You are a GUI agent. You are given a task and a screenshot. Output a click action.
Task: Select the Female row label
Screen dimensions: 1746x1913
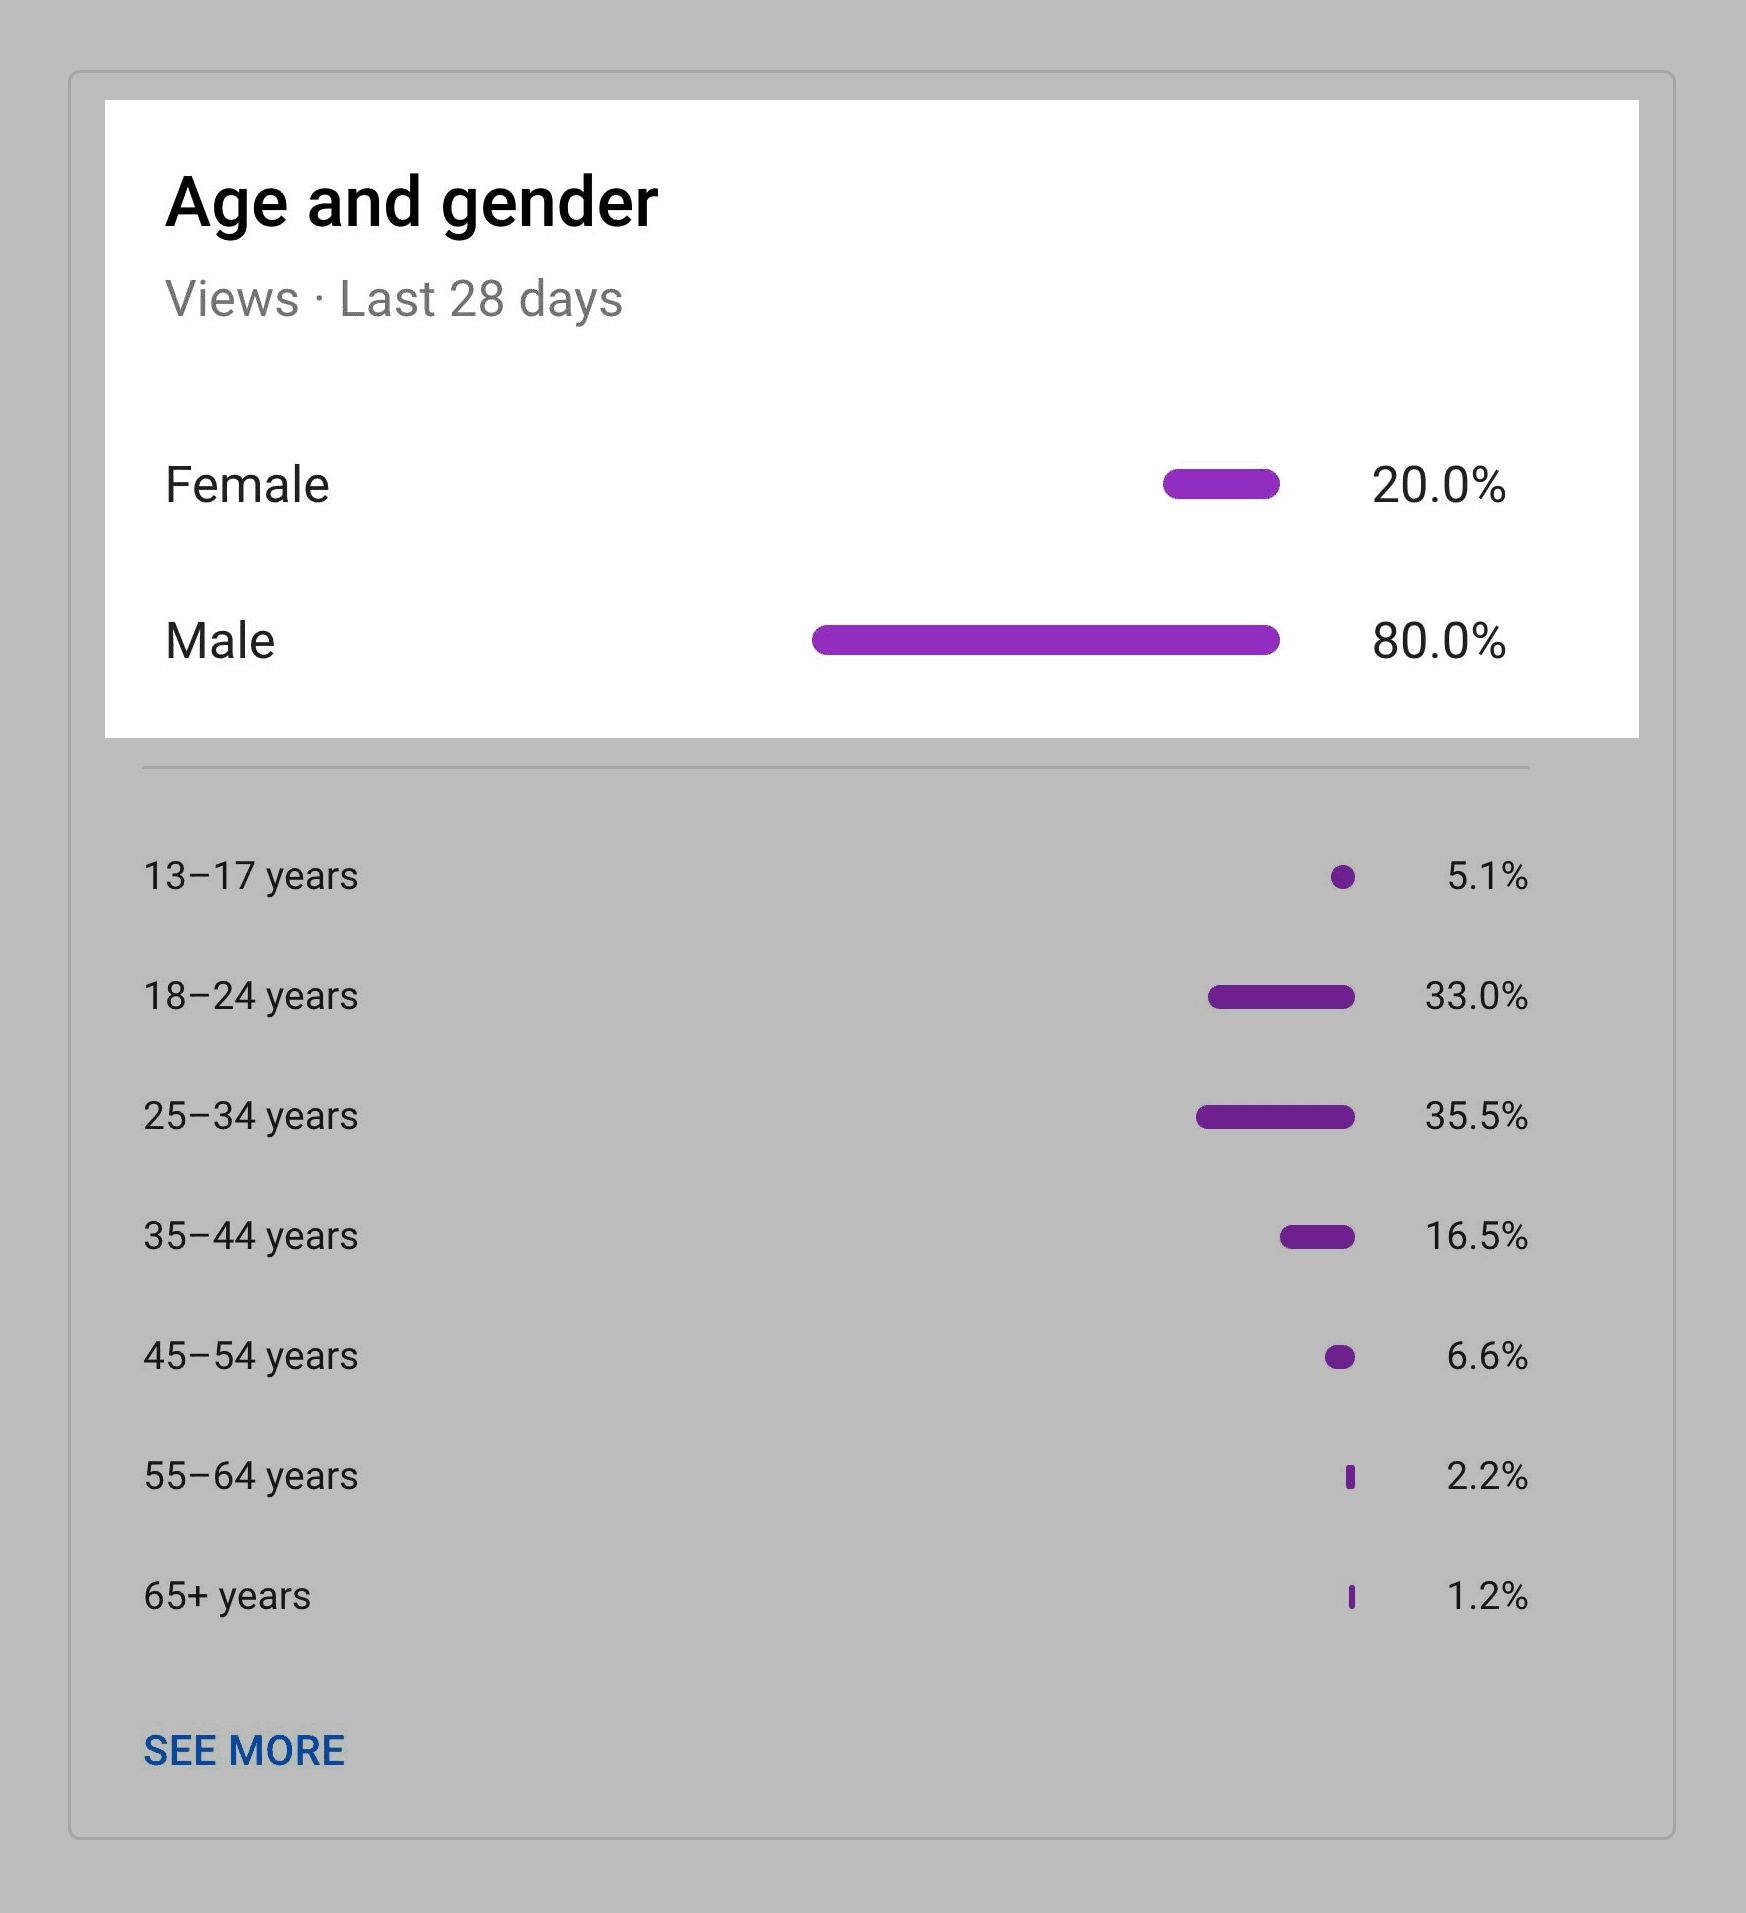point(247,485)
